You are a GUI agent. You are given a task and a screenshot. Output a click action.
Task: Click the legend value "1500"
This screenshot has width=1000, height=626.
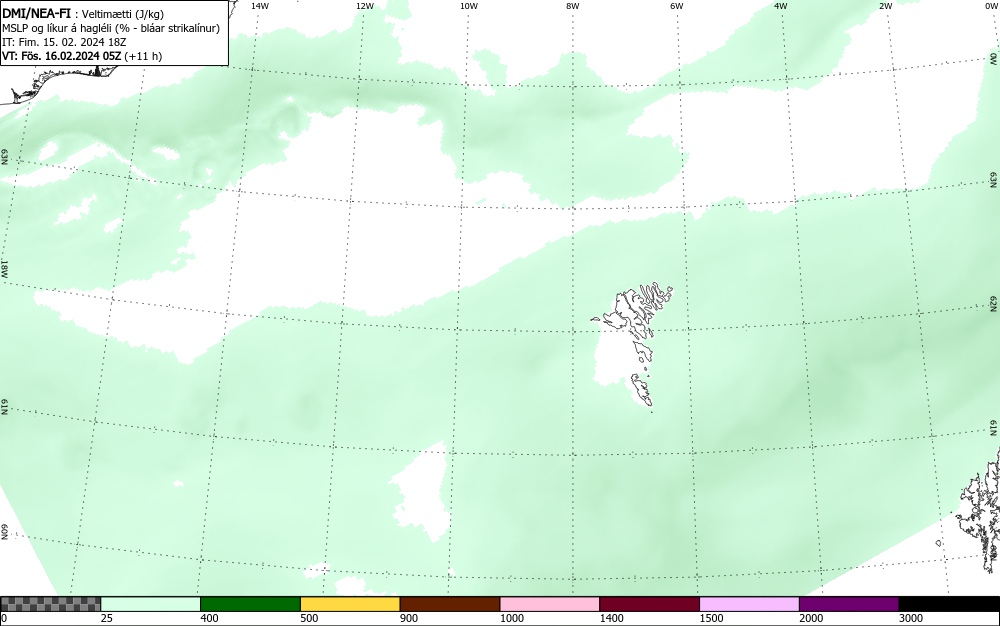pos(711,618)
